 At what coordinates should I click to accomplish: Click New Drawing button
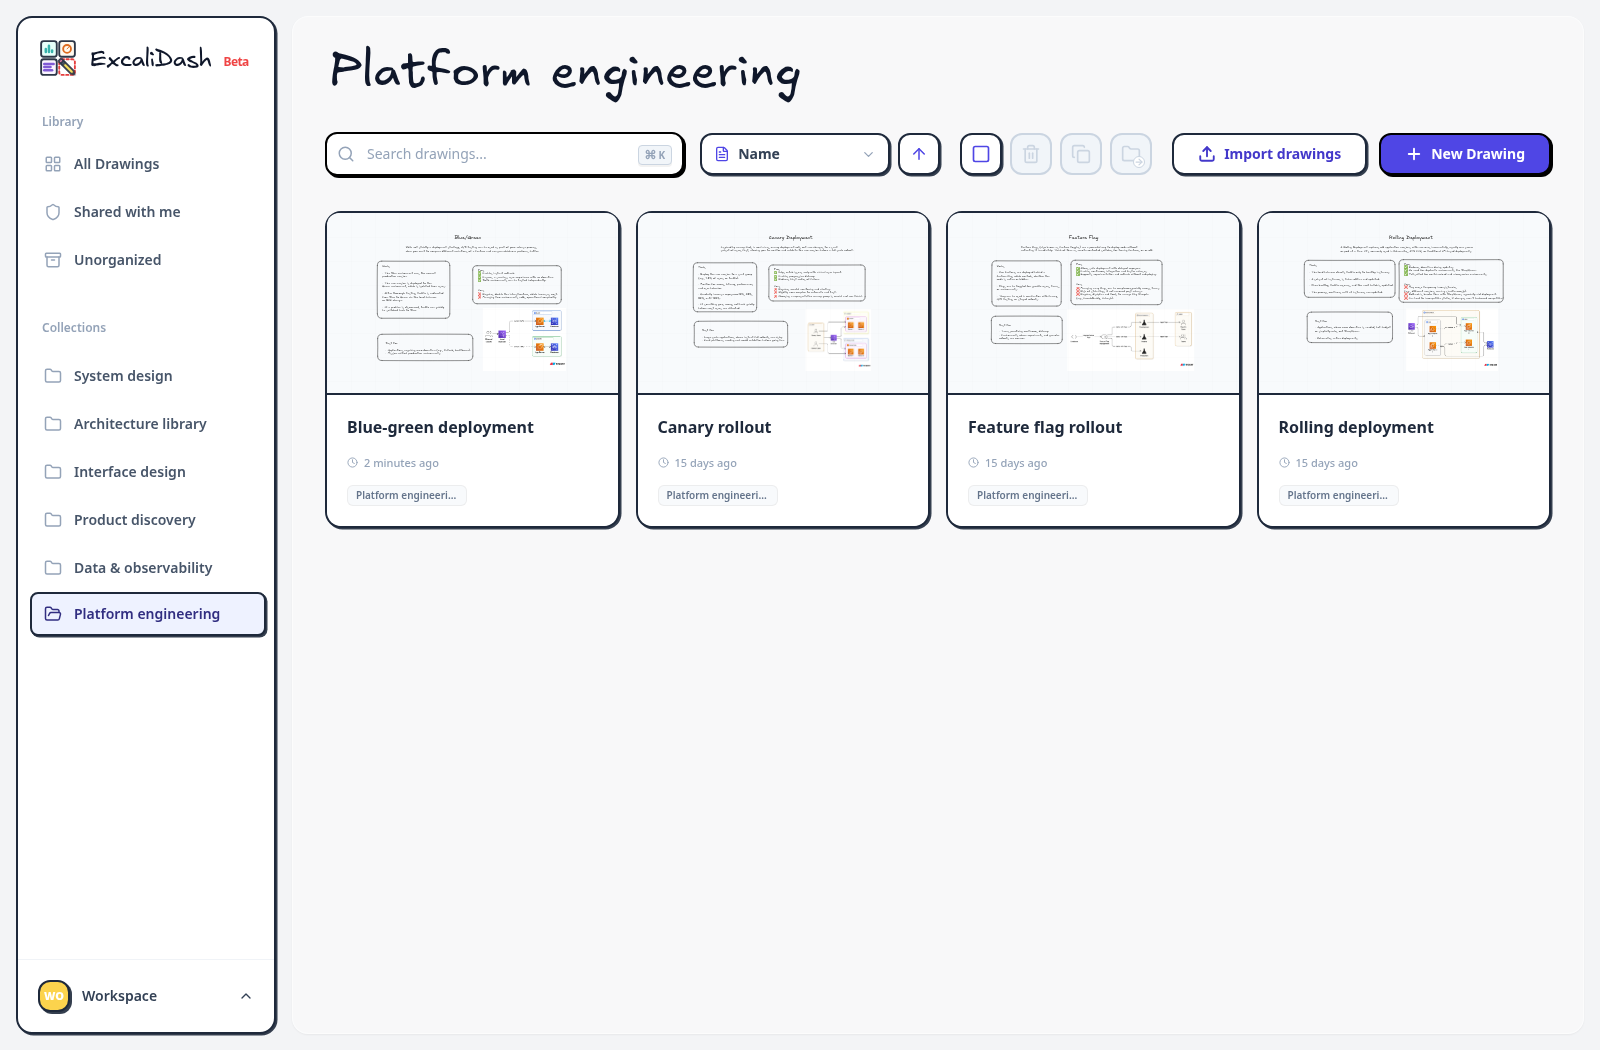click(x=1465, y=154)
